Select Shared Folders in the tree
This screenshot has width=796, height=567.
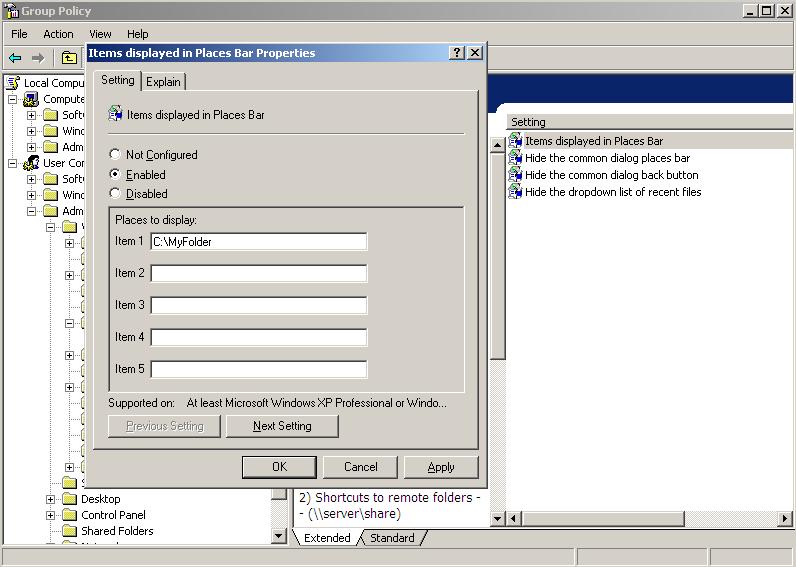tap(117, 531)
